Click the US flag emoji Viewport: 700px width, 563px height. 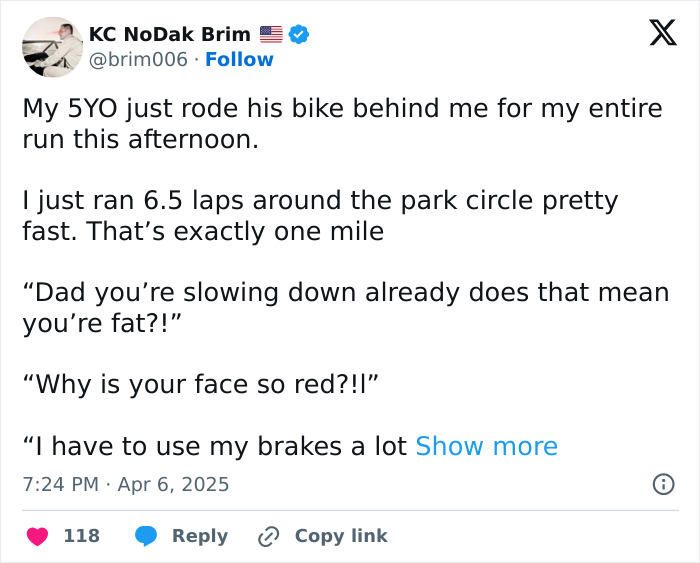click(x=271, y=34)
